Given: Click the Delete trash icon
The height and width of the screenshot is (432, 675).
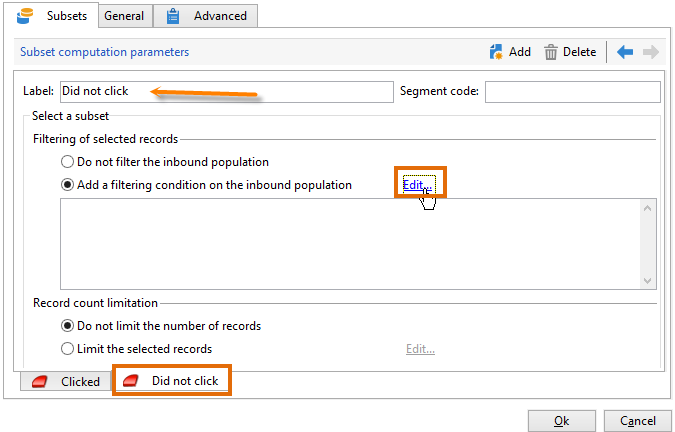Looking at the screenshot, I should click(x=551, y=52).
